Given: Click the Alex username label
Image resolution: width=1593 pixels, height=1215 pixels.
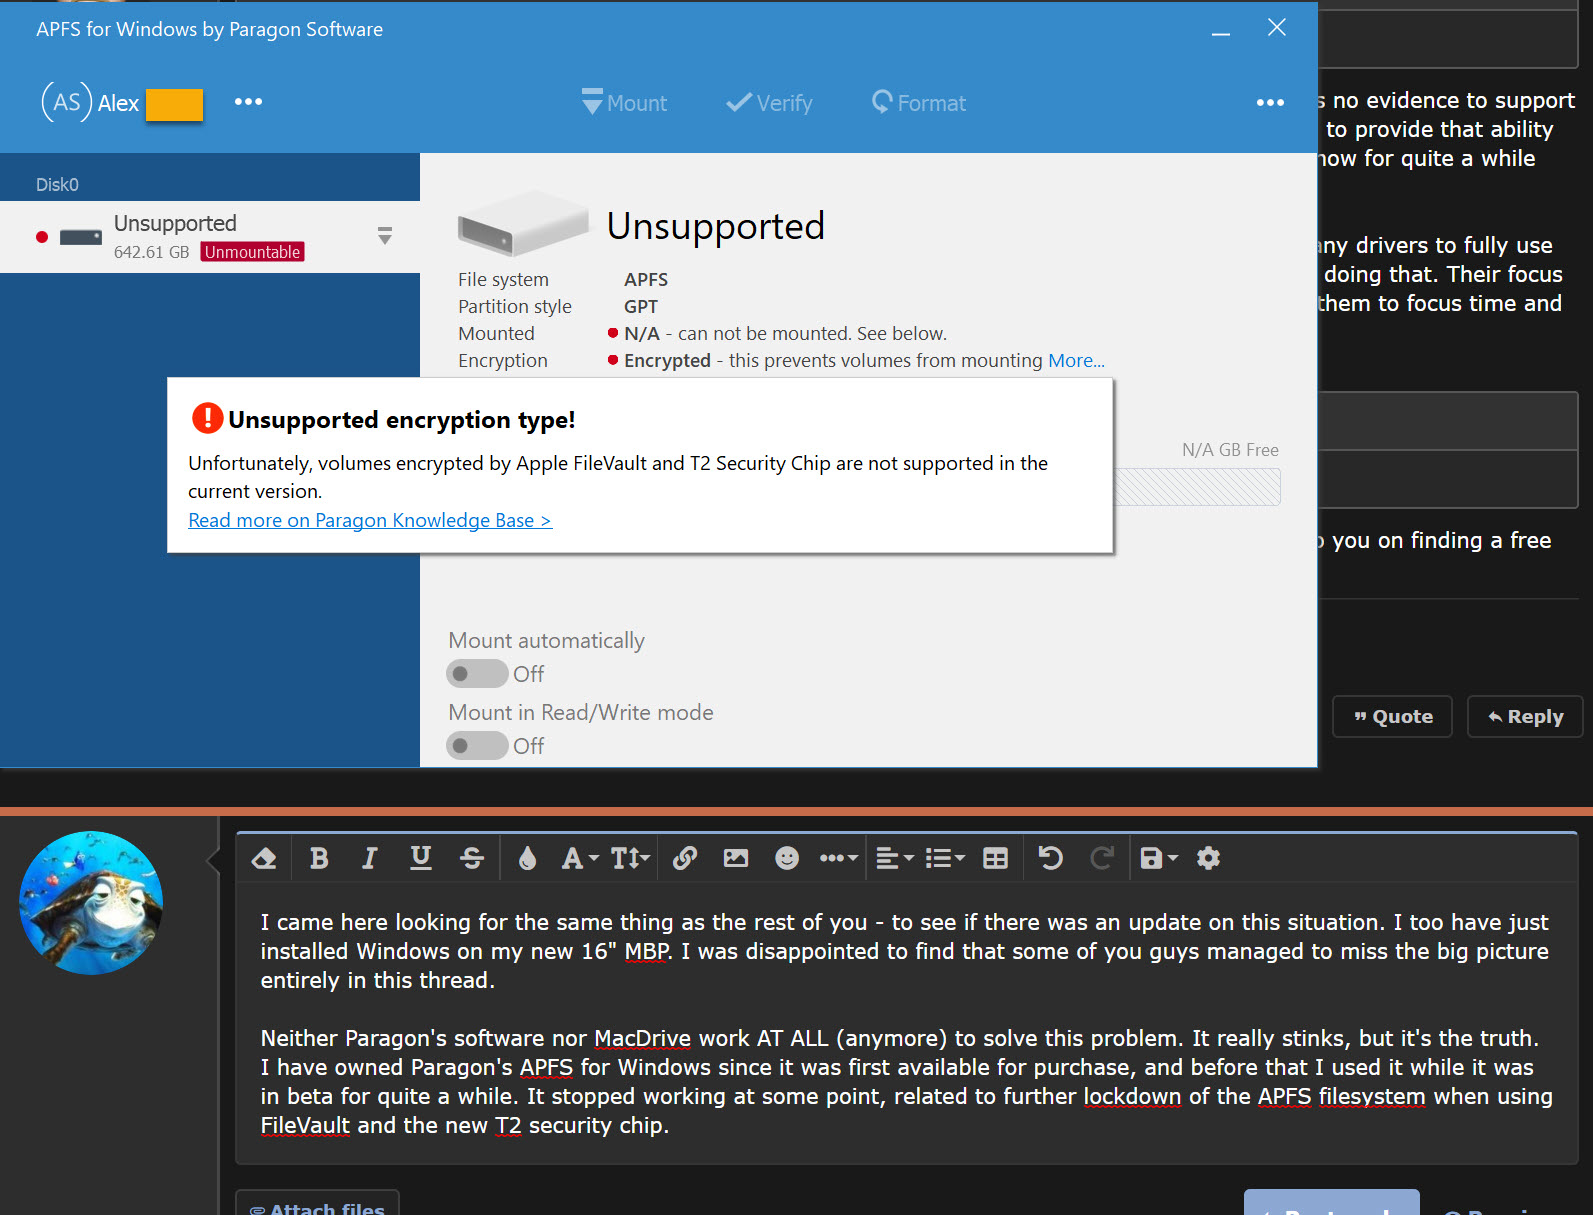Looking at the screenshot, I should (x=118, y=103).
